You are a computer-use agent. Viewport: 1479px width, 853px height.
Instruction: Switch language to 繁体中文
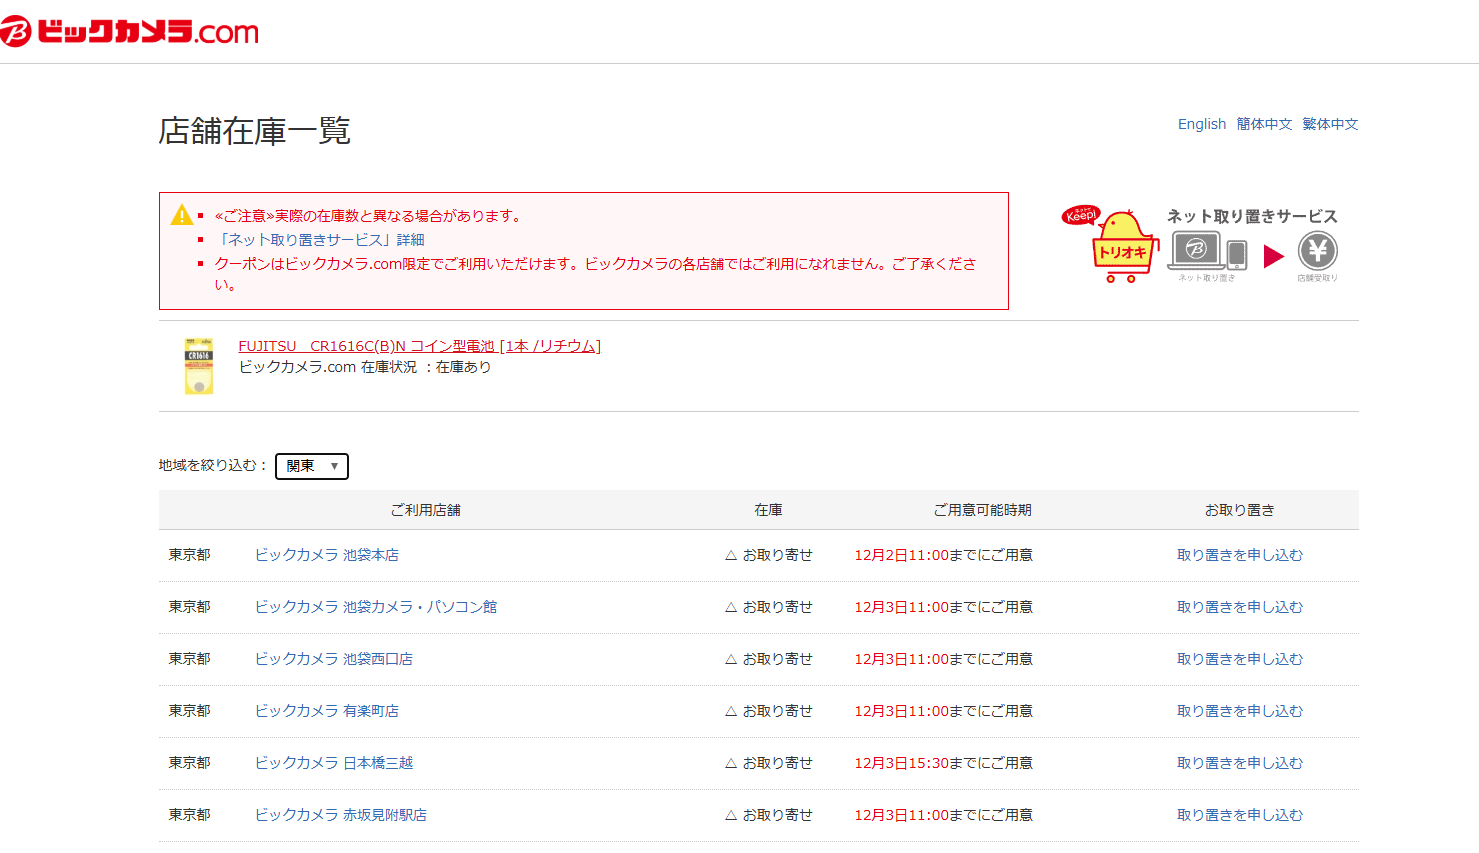click(1330, 124)
